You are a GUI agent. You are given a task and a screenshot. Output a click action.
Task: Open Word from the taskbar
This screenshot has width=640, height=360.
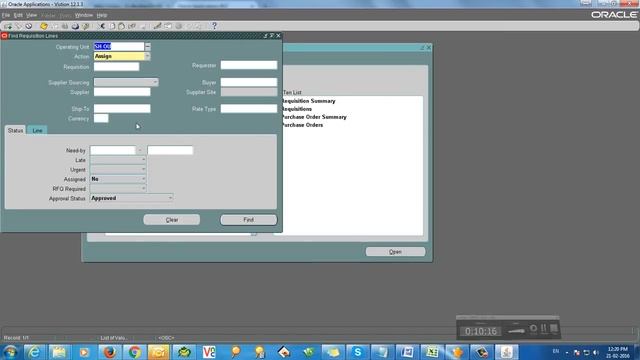point(407,352)
